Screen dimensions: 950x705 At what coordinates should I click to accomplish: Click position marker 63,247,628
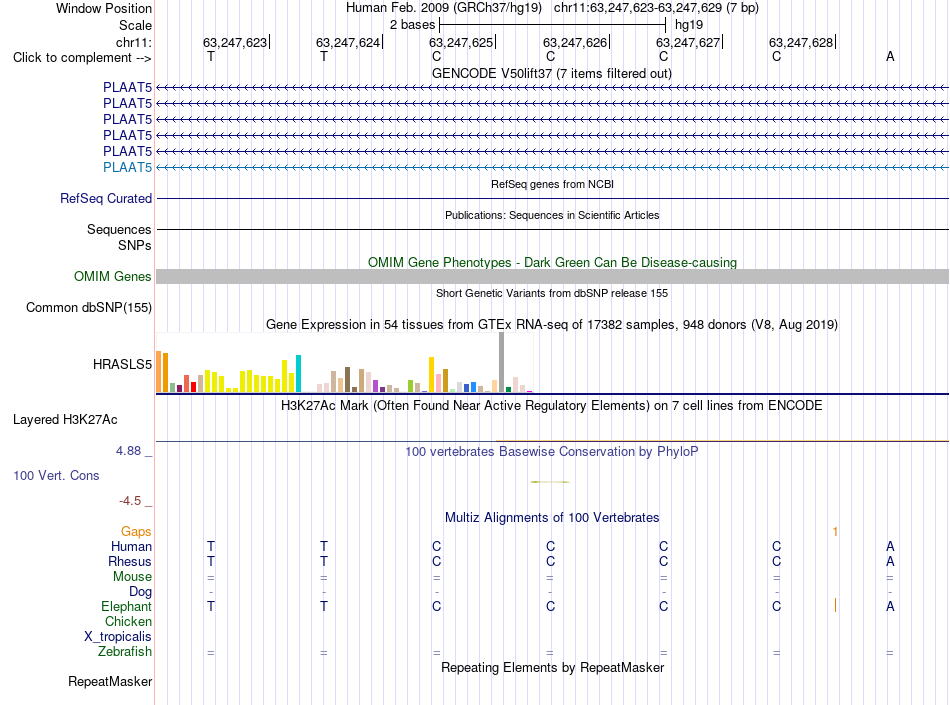(x=802, y=42)
